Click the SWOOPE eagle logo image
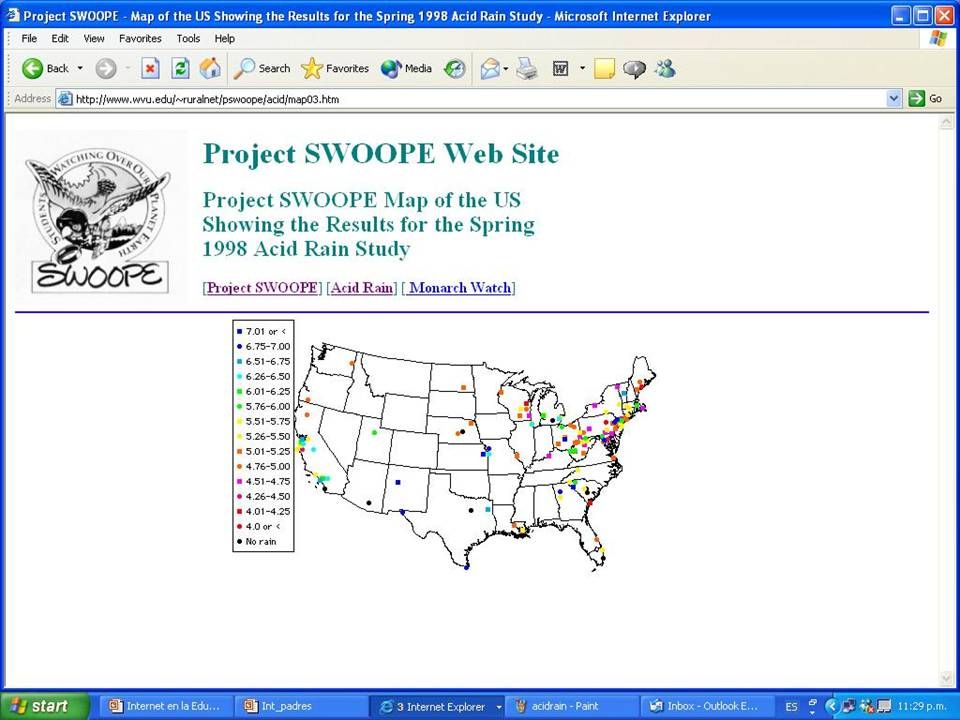960x720 pixels. pyautogui.click(x=101, y=217)
